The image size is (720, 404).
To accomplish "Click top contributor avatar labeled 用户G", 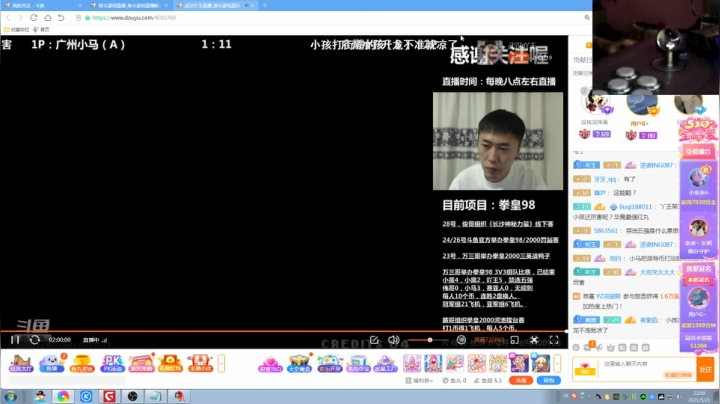I will click(641, 104).
